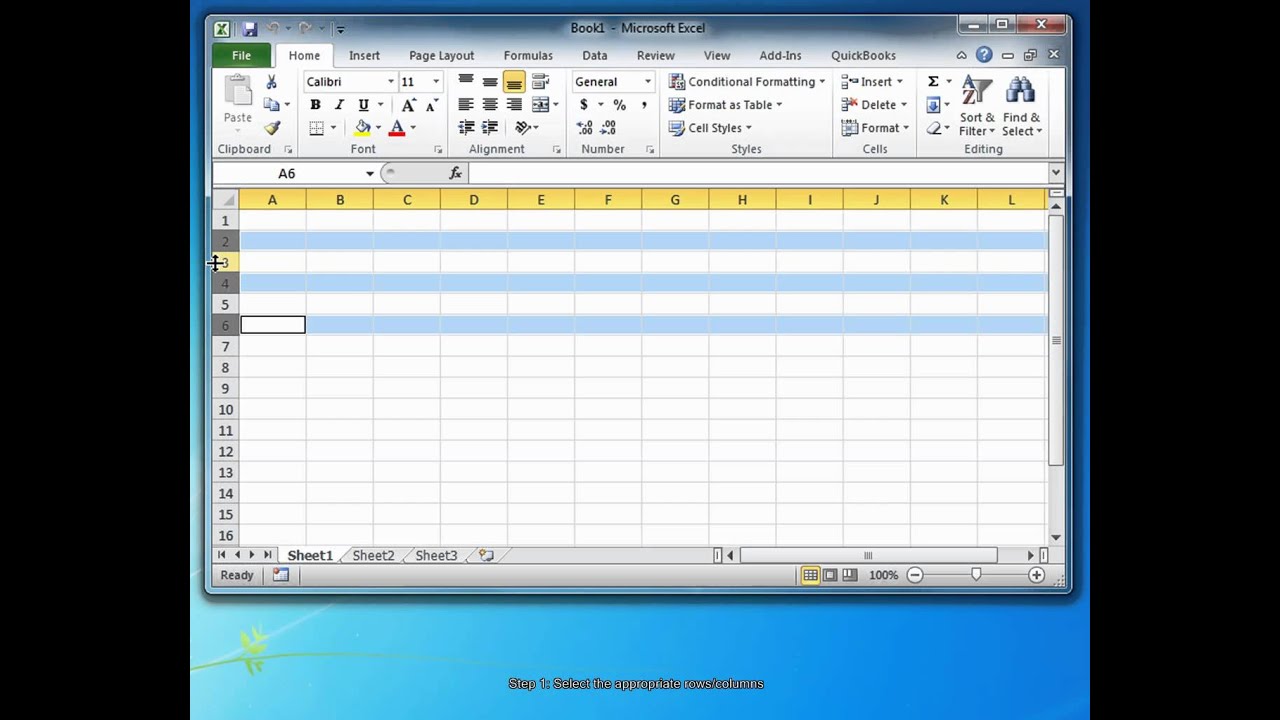Align text left
Image resolution: width=1280 pixels, height=720 pixels.
pyautogui.click(x=466, y=105)
